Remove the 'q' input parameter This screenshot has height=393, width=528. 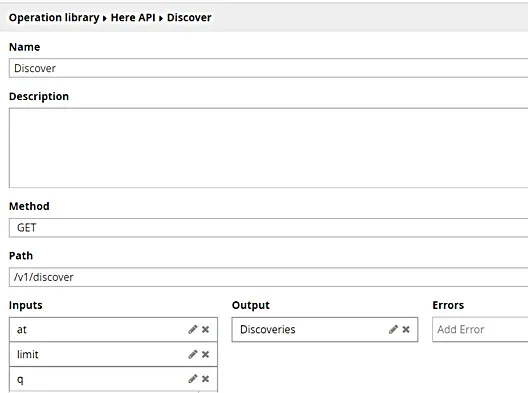205,379
